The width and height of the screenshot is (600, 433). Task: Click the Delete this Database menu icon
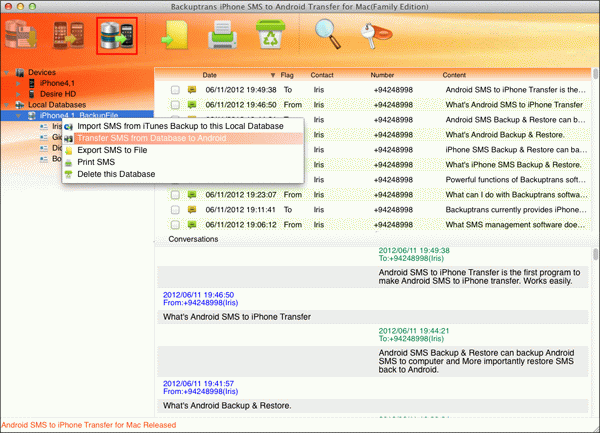click(x=68, y=174)
